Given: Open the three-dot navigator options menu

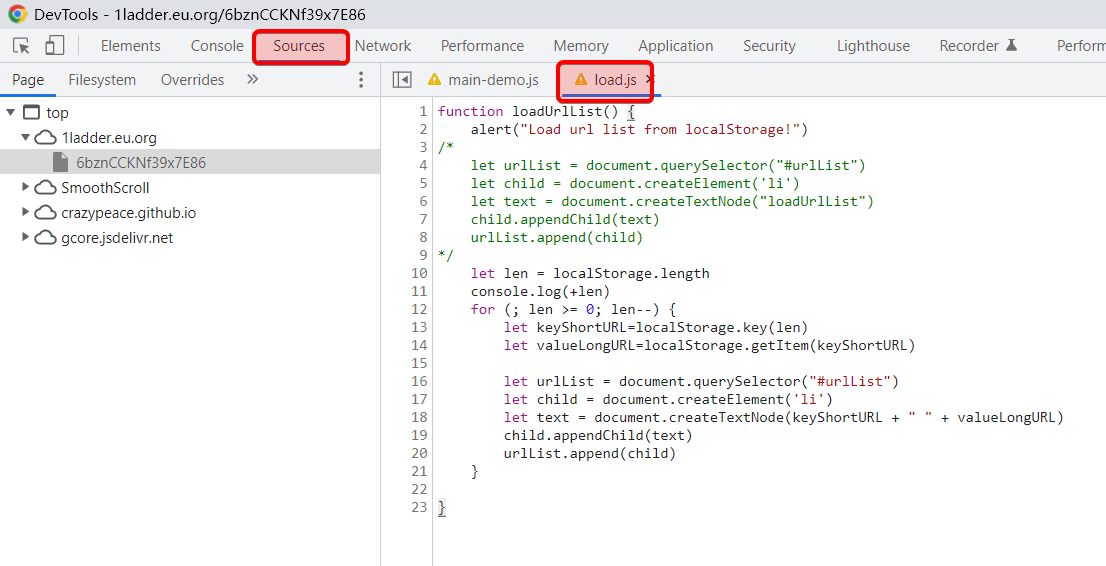Looking at the screenshot, I should [362, 80].
